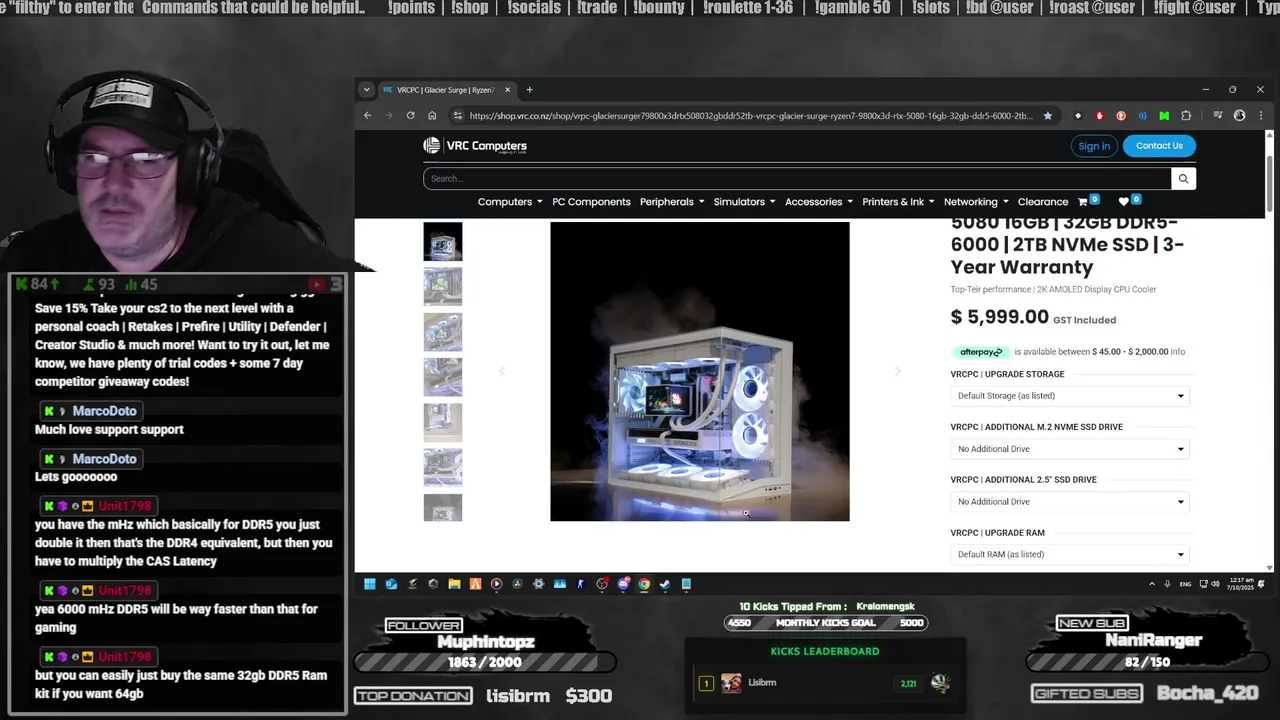Screen dimensions: 1280x720
Task: Focus the site search field
Action: (797, 178)
